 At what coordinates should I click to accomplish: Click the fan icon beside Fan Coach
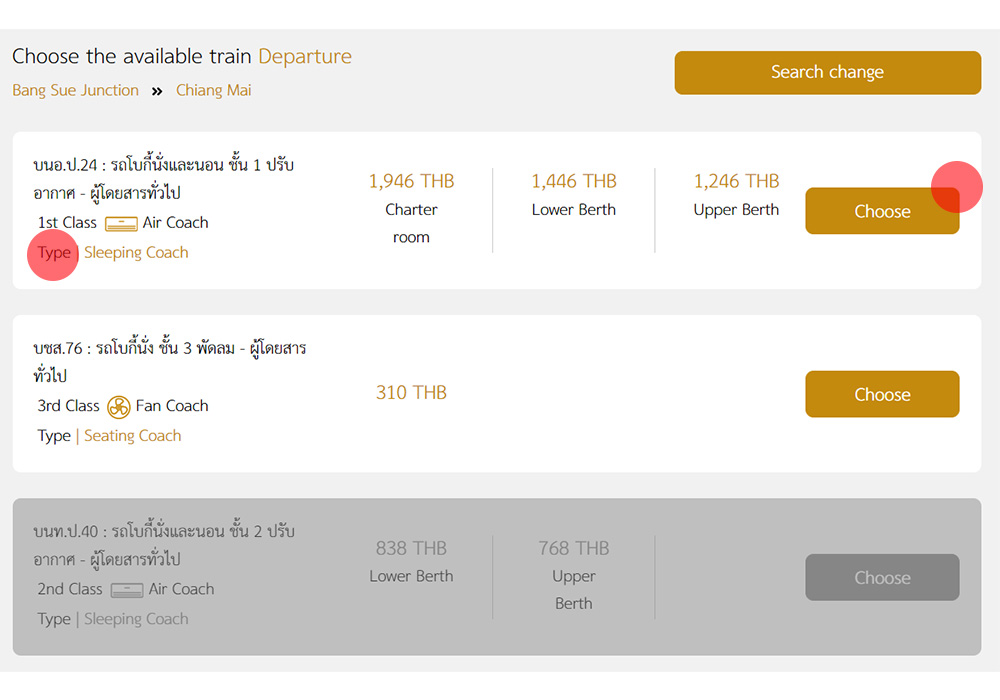coord(119,407)
